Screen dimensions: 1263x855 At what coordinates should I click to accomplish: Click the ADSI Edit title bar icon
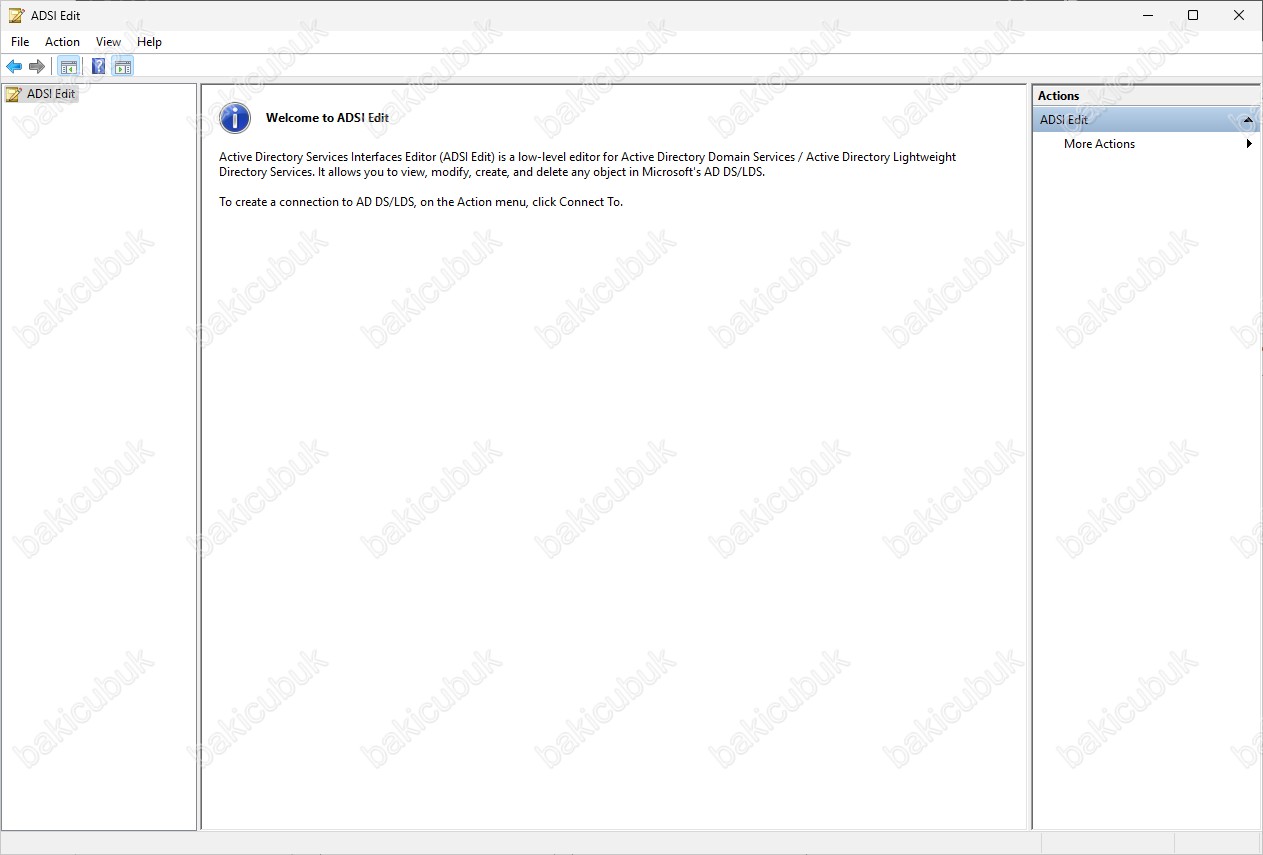16,15
